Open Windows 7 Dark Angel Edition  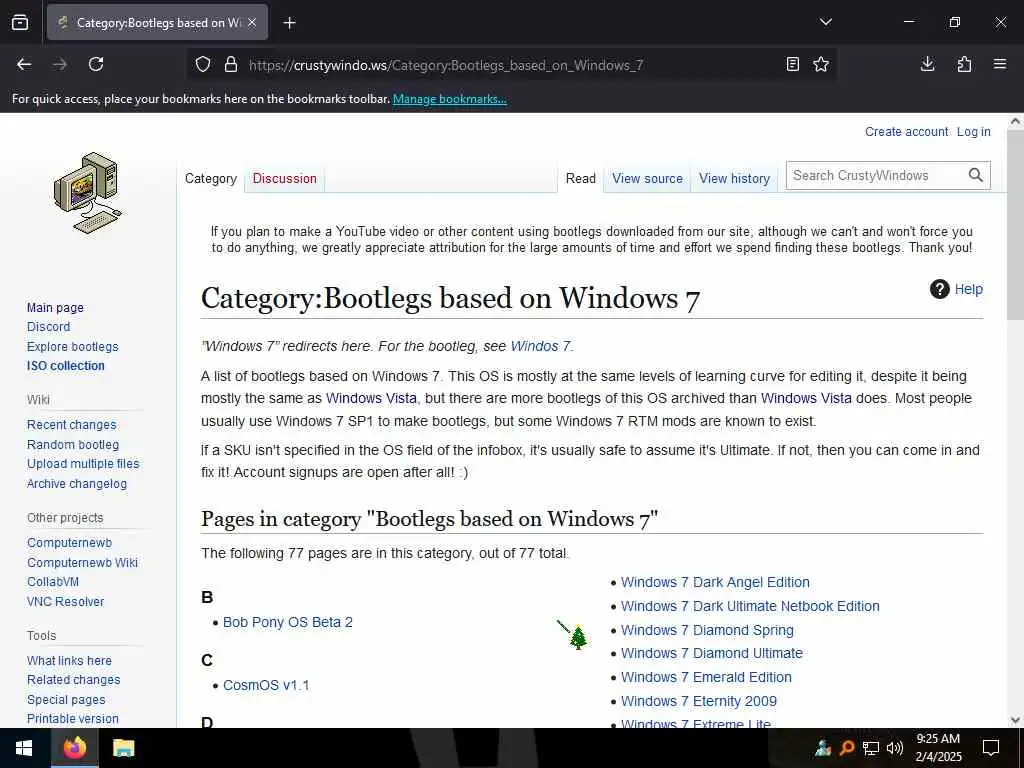[715, 582]
